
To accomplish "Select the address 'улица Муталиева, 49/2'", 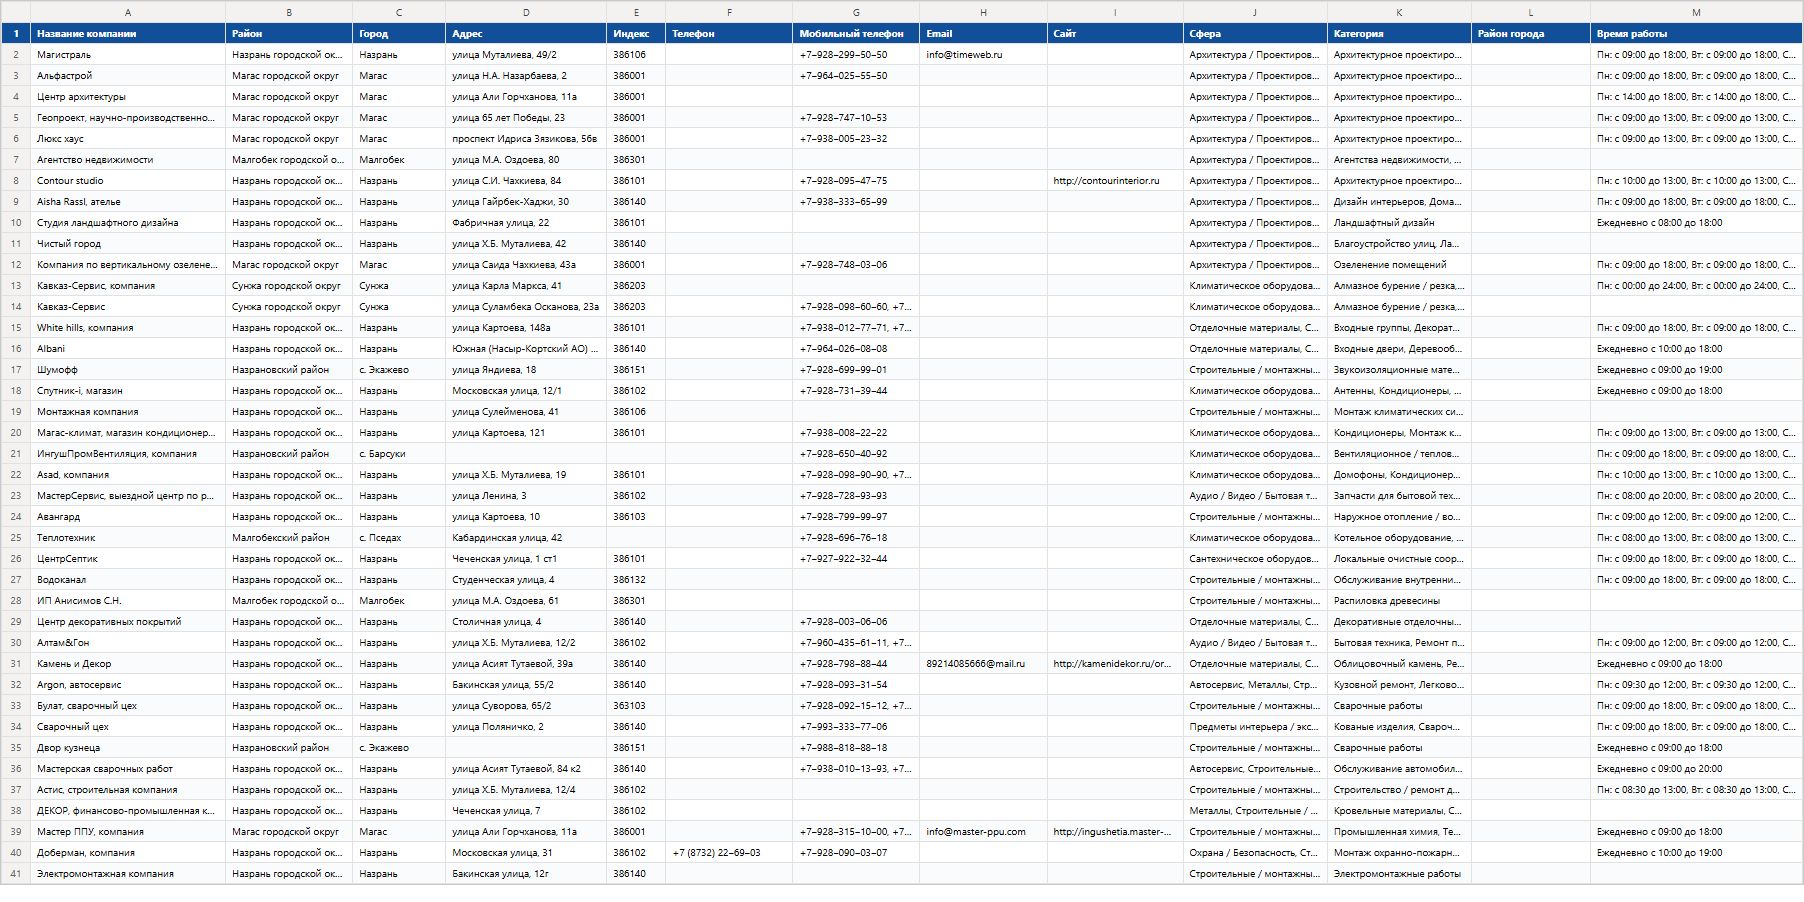I will (526, 54).
